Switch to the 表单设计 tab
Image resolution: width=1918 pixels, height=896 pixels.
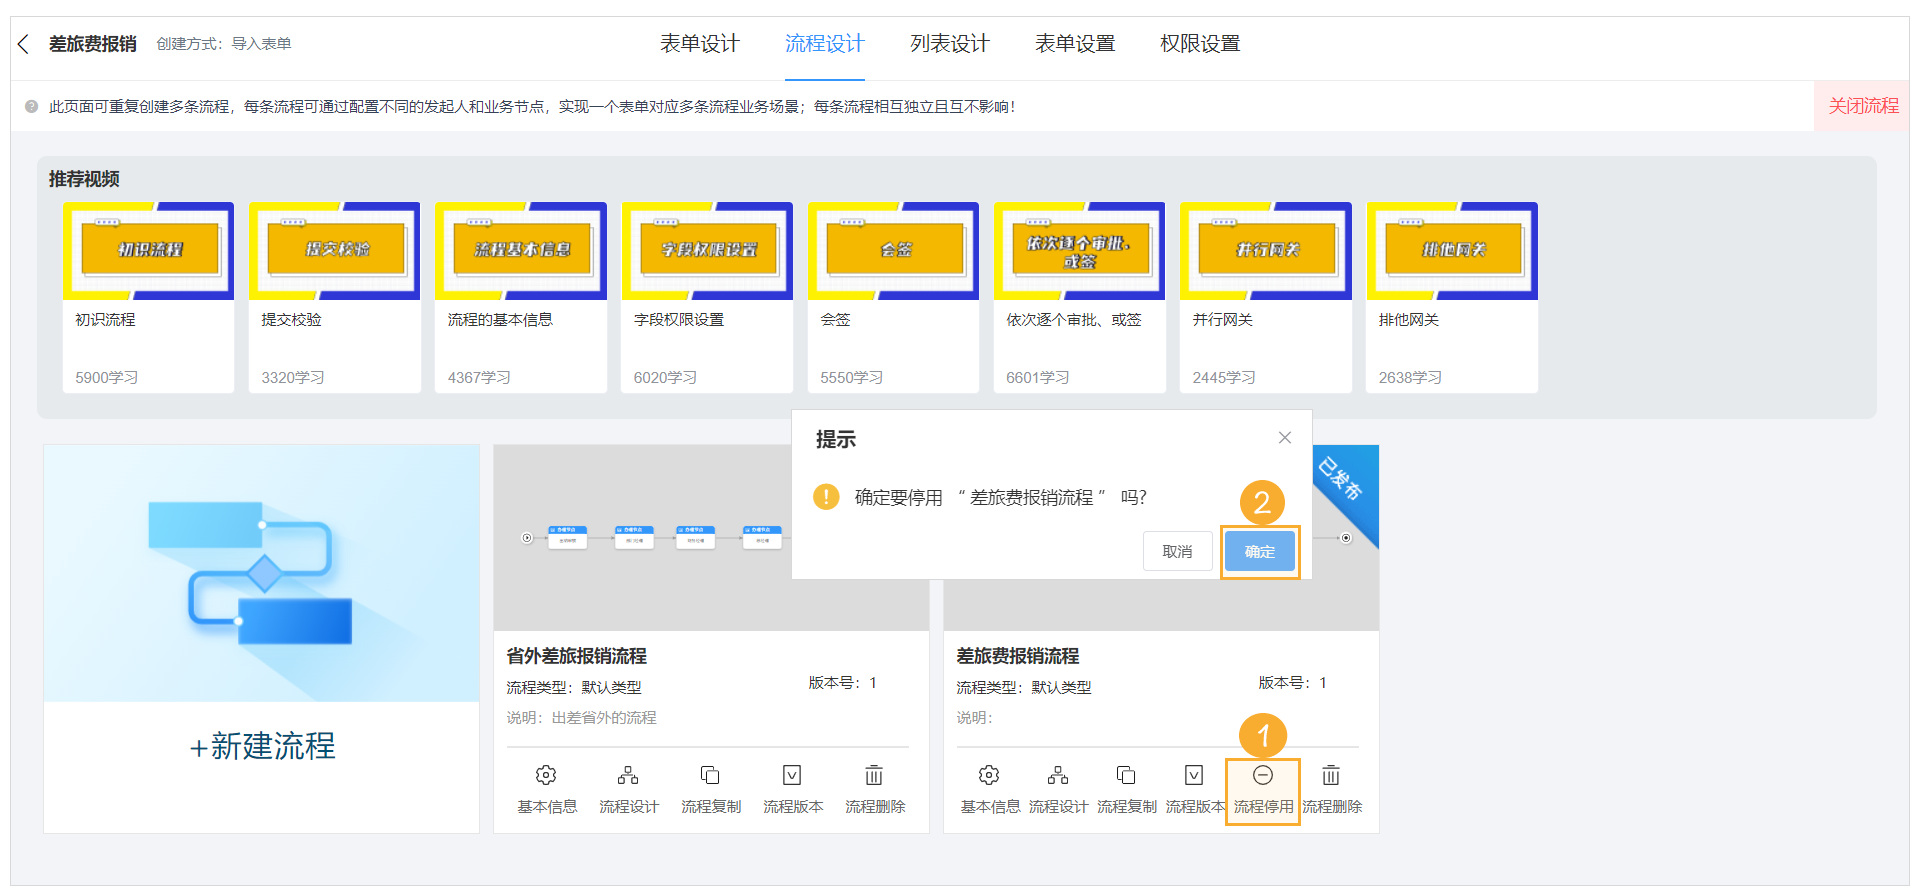pyautogui.click(x=699, y=44)
